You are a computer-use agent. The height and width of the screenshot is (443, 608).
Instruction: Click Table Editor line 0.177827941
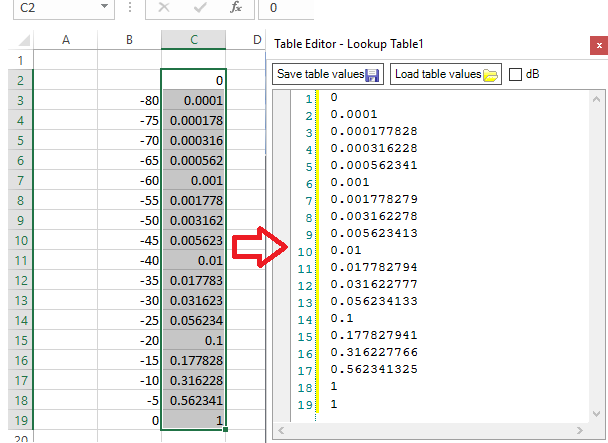374,336
